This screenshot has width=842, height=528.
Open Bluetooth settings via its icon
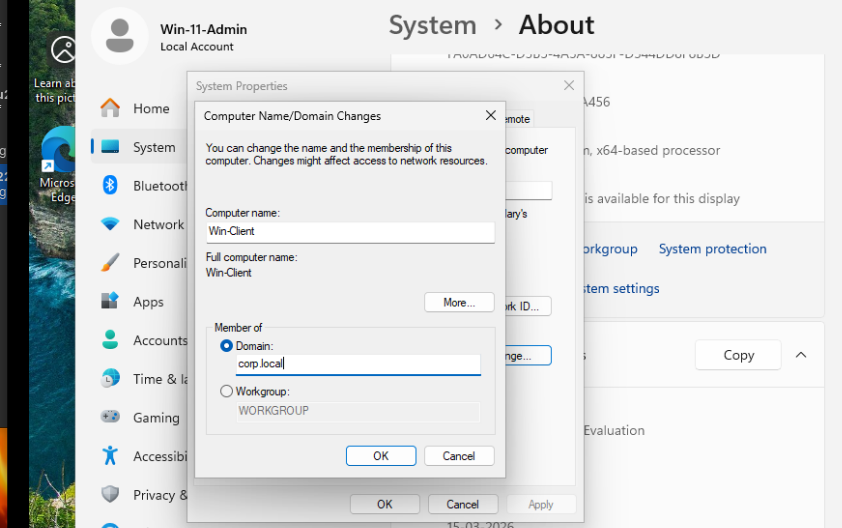[110, 185]
